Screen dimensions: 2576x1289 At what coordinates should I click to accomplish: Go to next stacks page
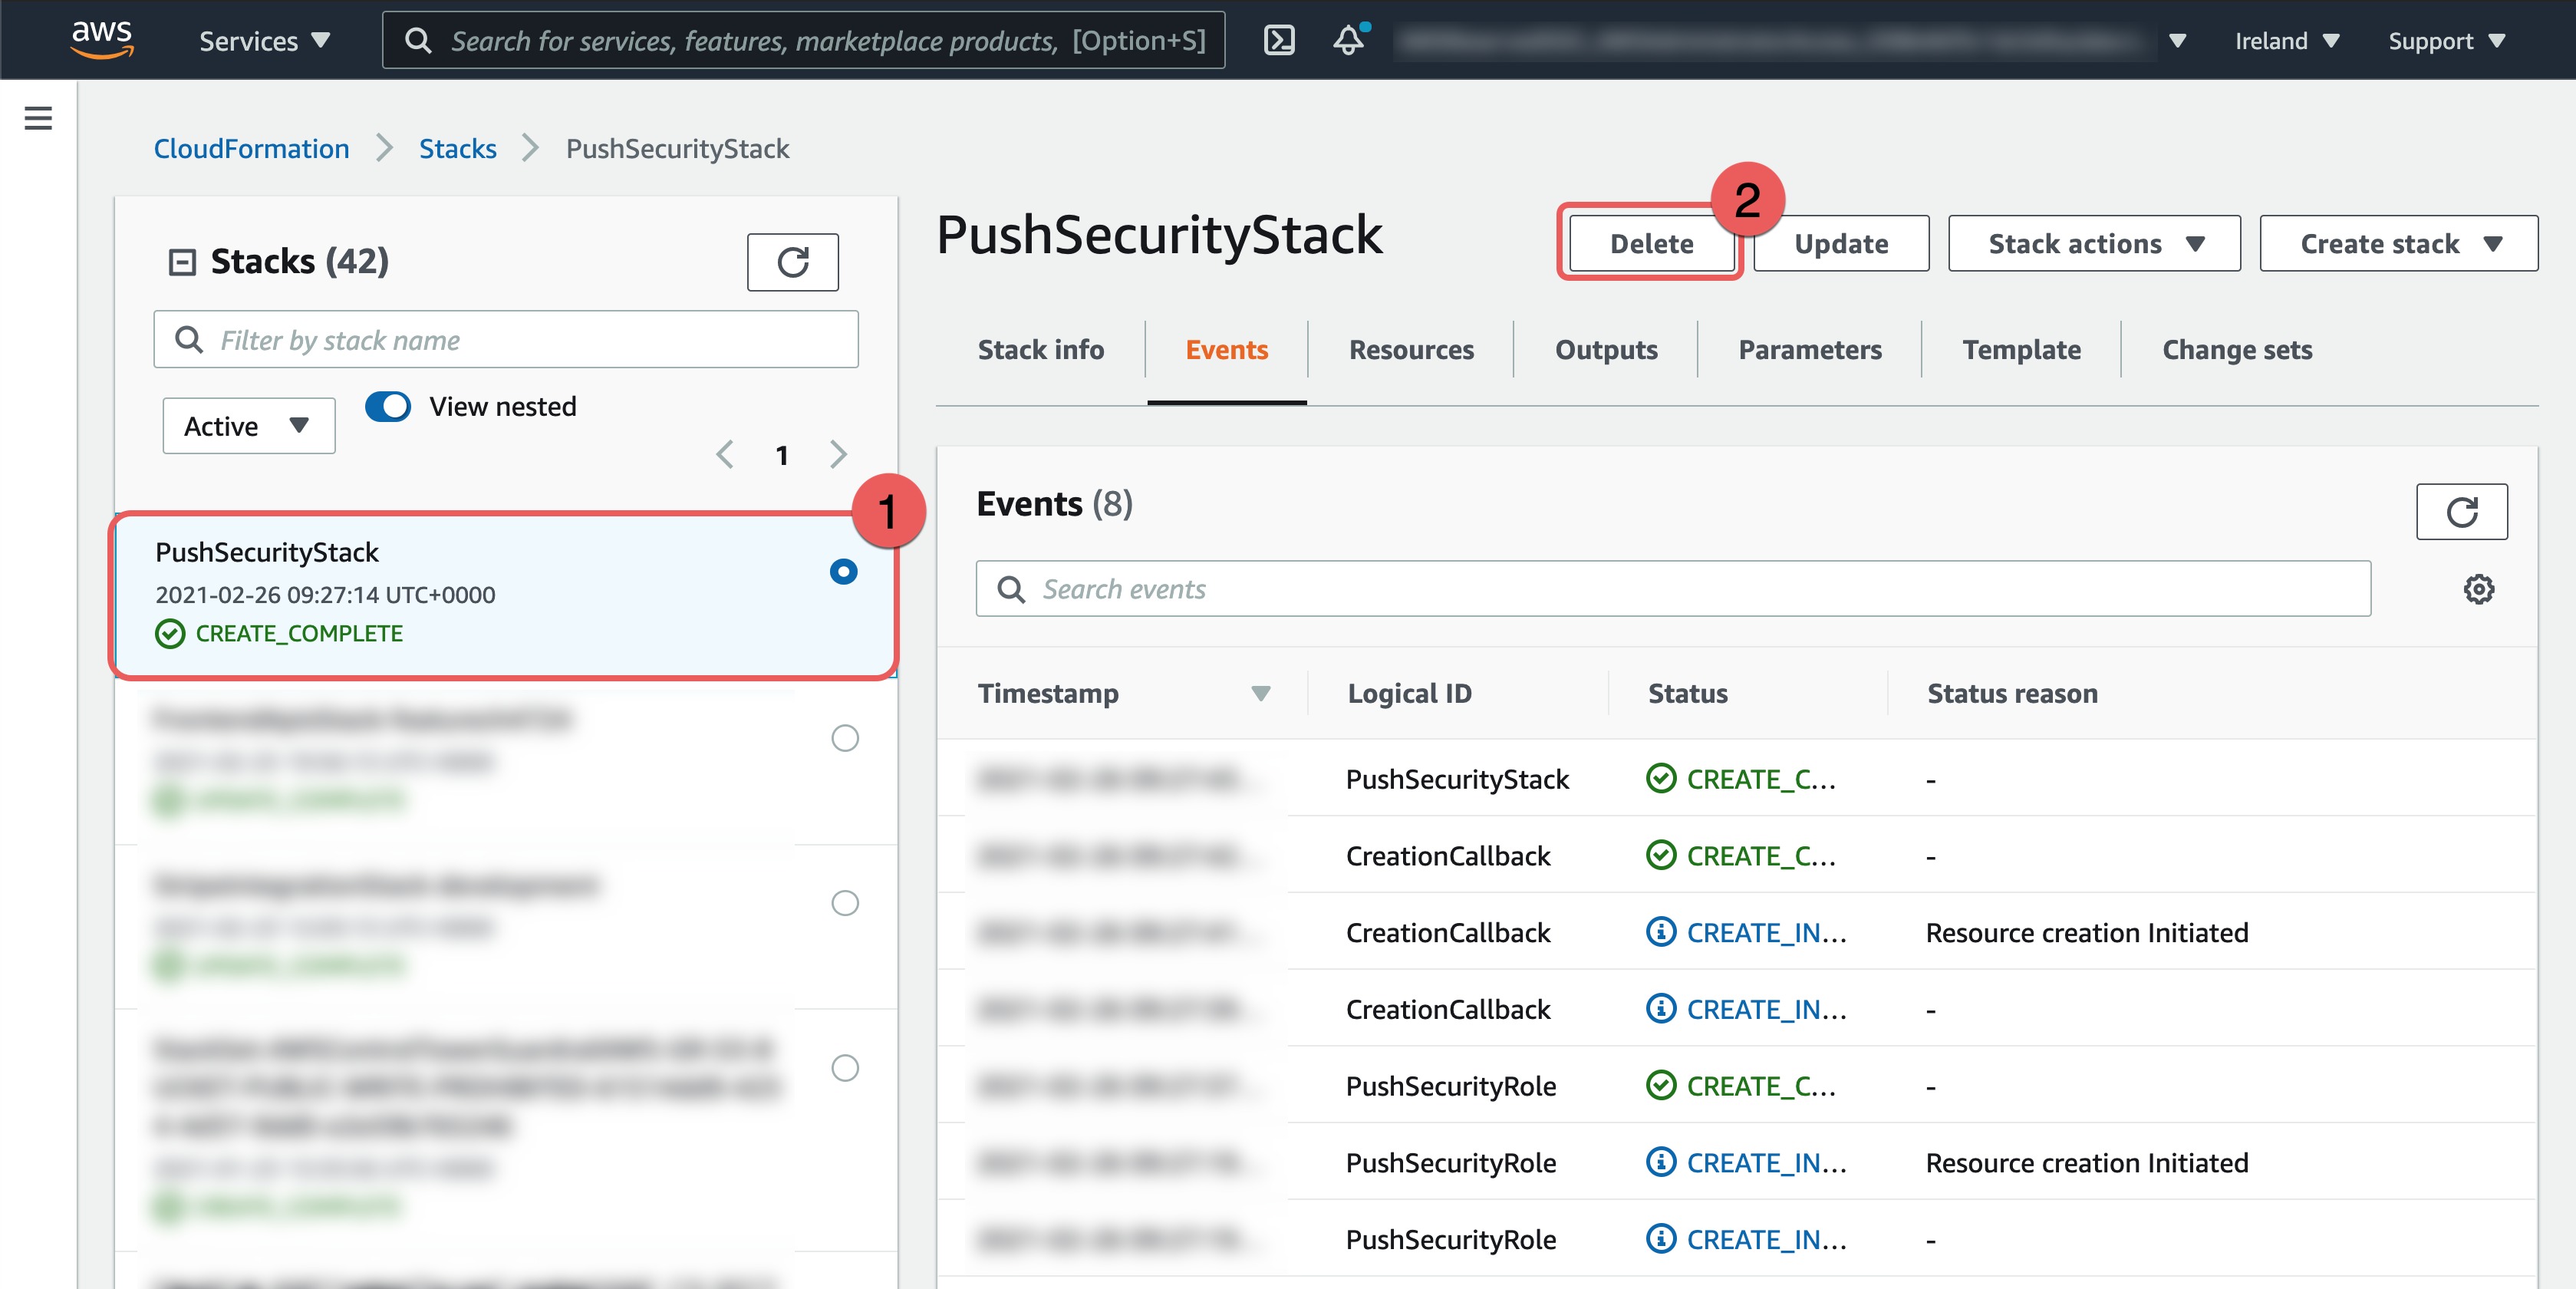[x=838, y=455]
